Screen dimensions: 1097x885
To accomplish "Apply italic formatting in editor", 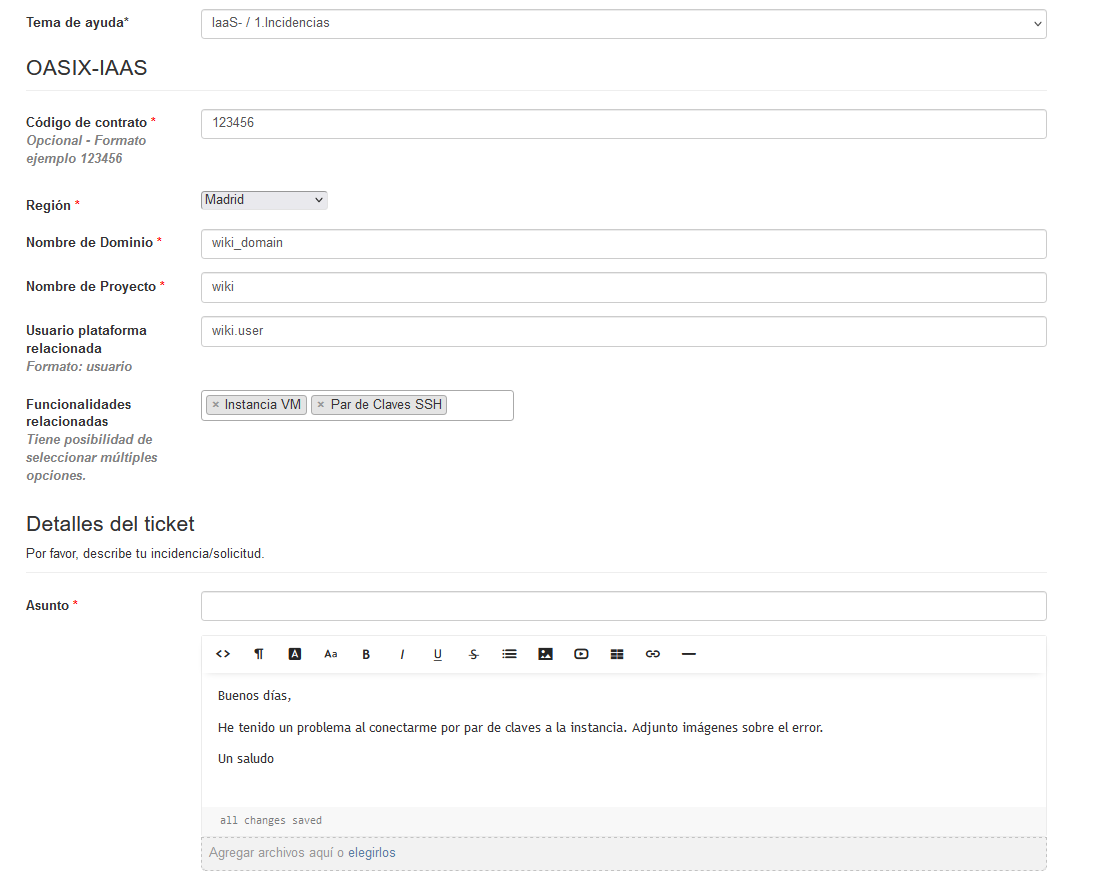I will pyautogui.click(x=402, y=654).
